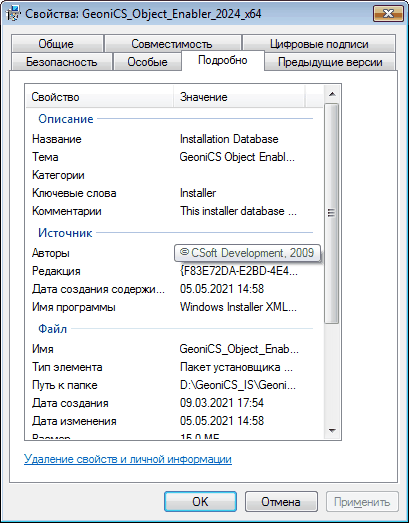Click the Пакет установщика value
Viewport: 409px width, 523px height.
[236, 367]
